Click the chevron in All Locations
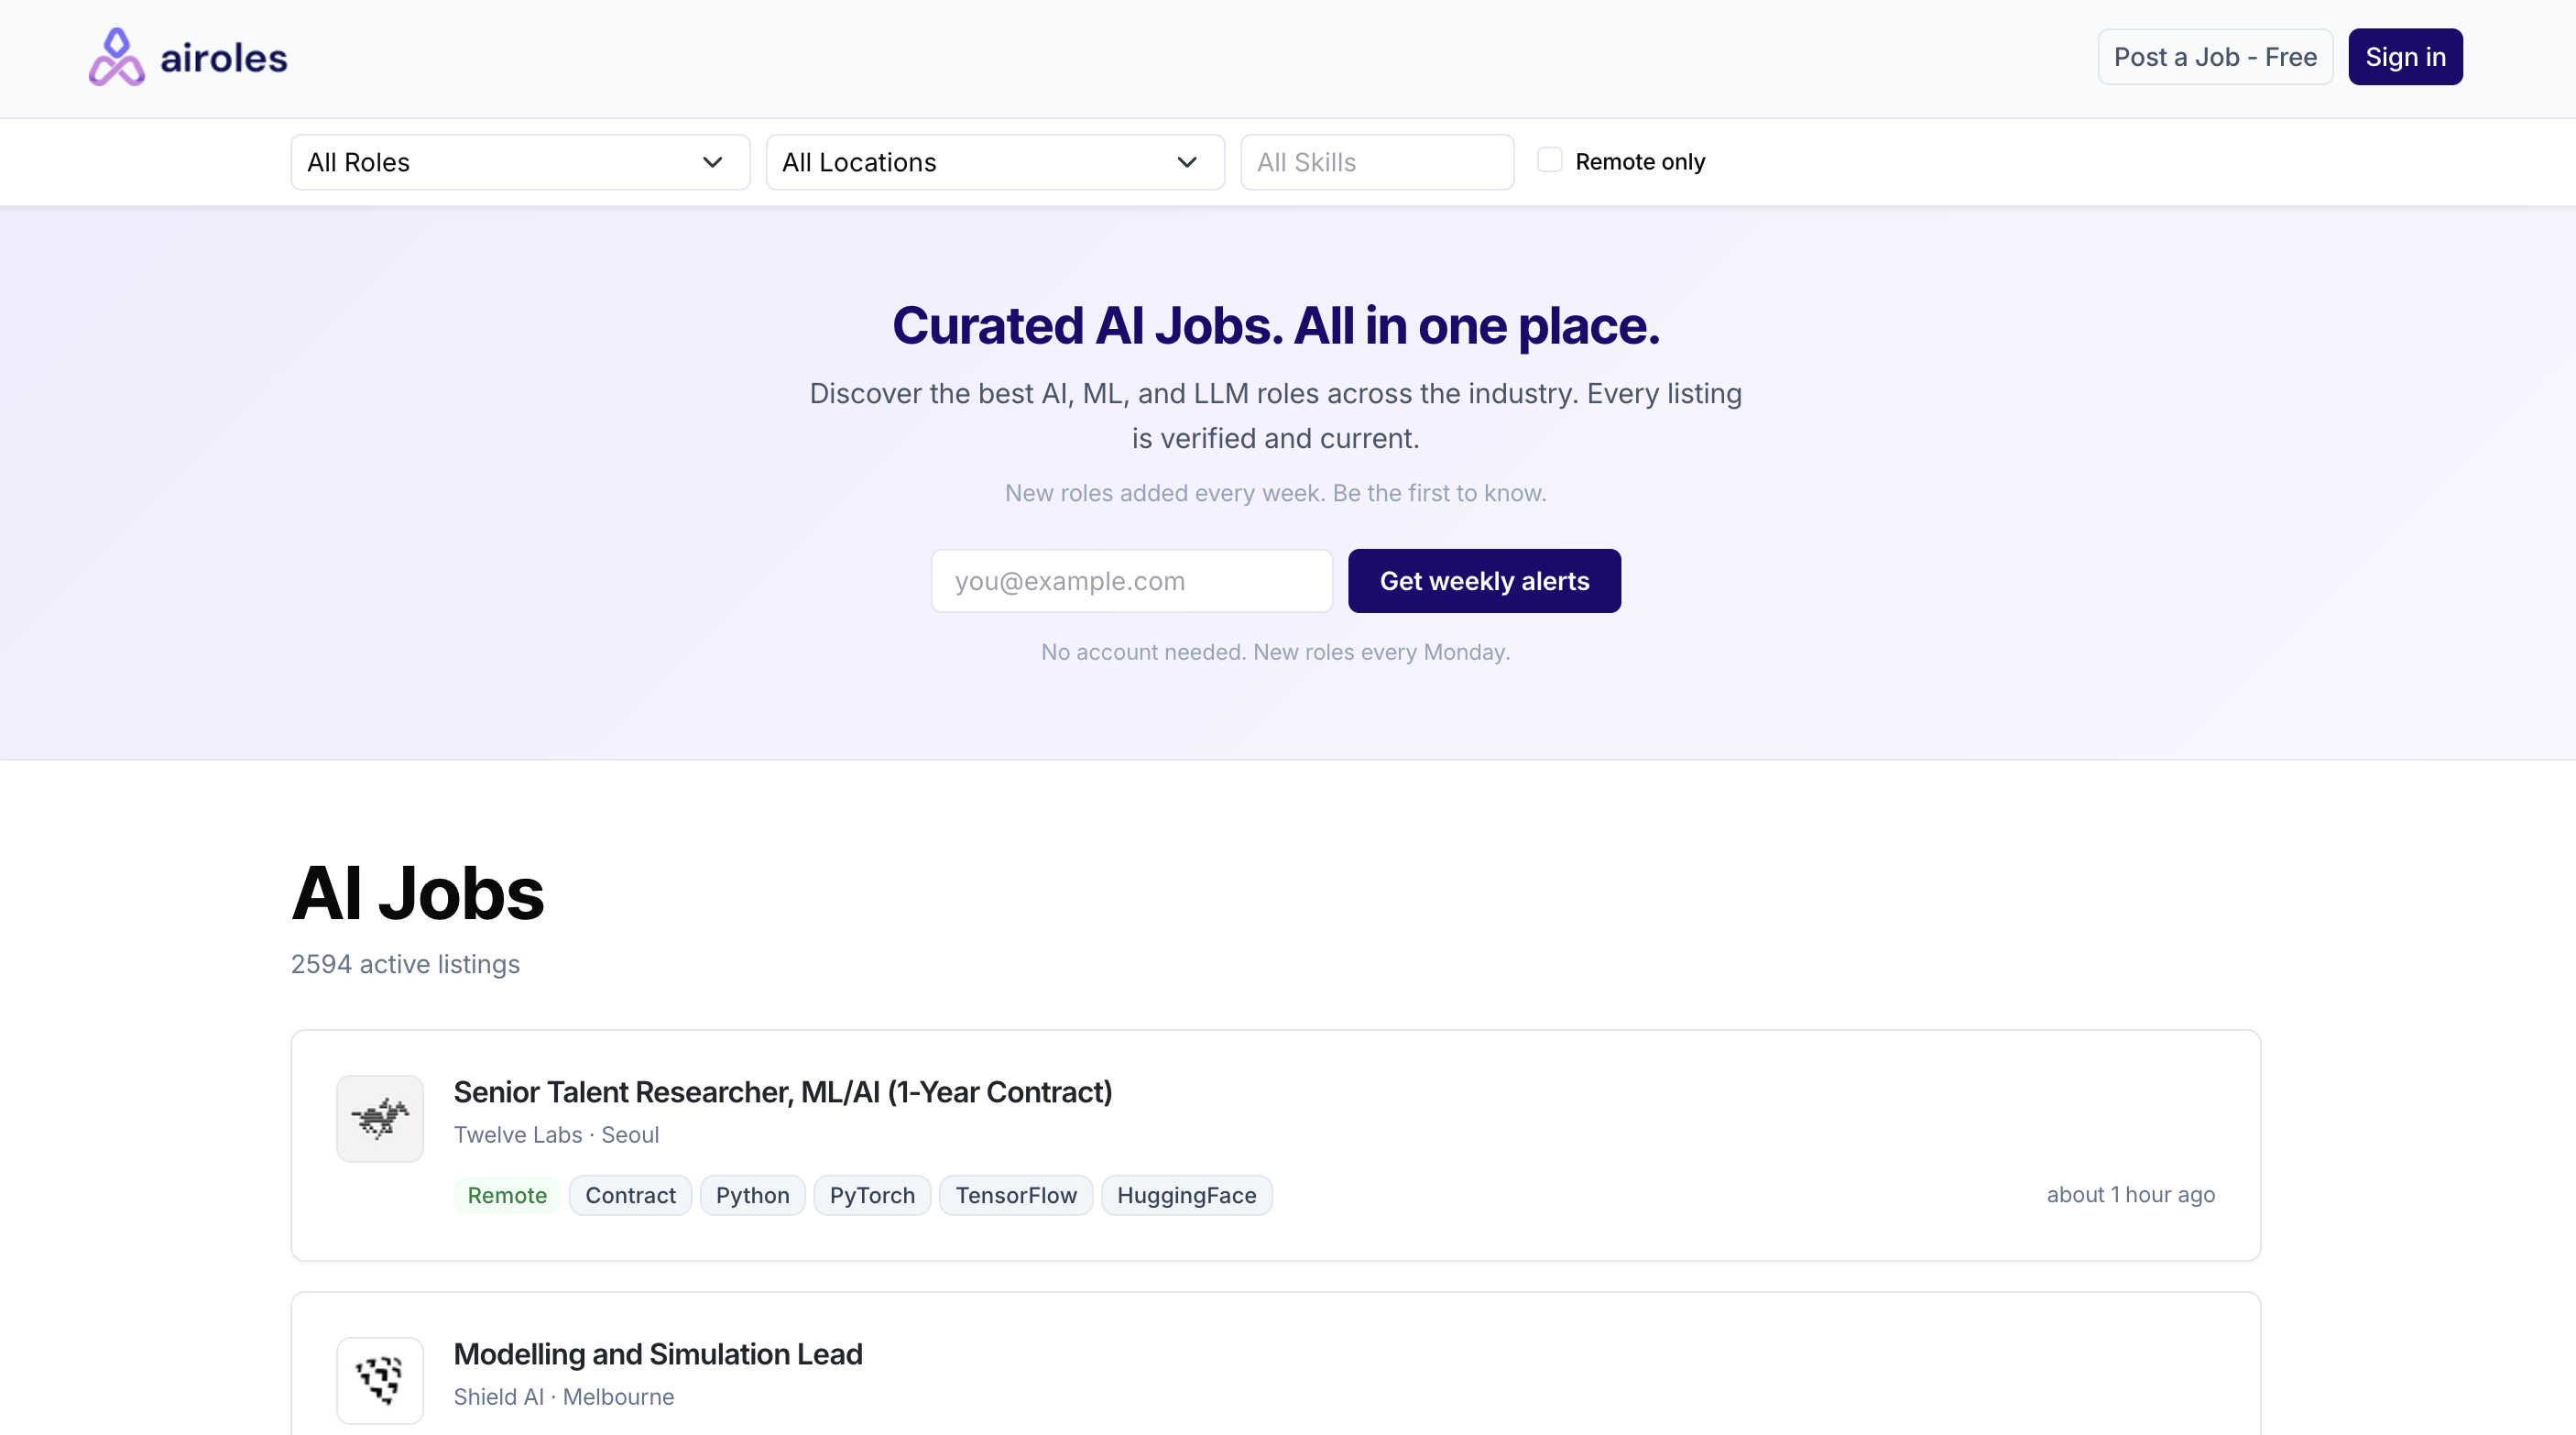Viewport: 2576px width, 1435px height. pyautogui.click(x=1187, y=162)
